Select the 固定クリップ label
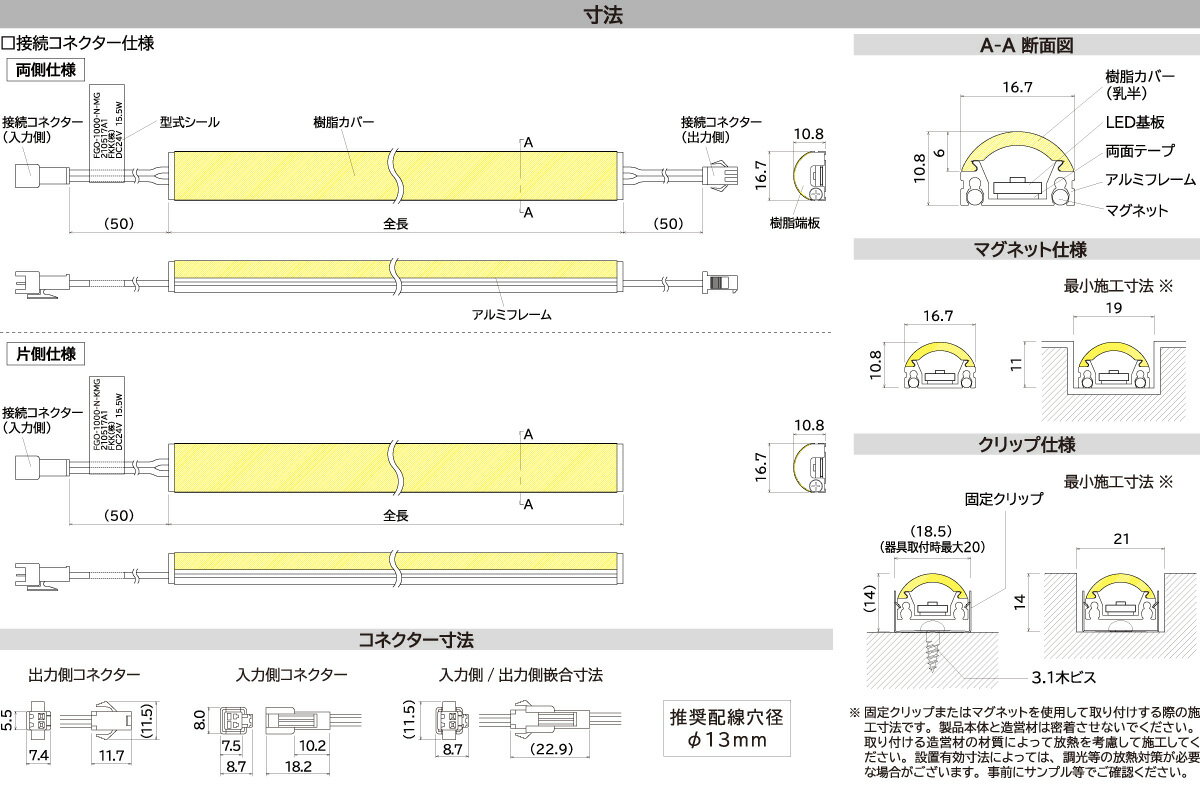 click(x=1004, y=498)
